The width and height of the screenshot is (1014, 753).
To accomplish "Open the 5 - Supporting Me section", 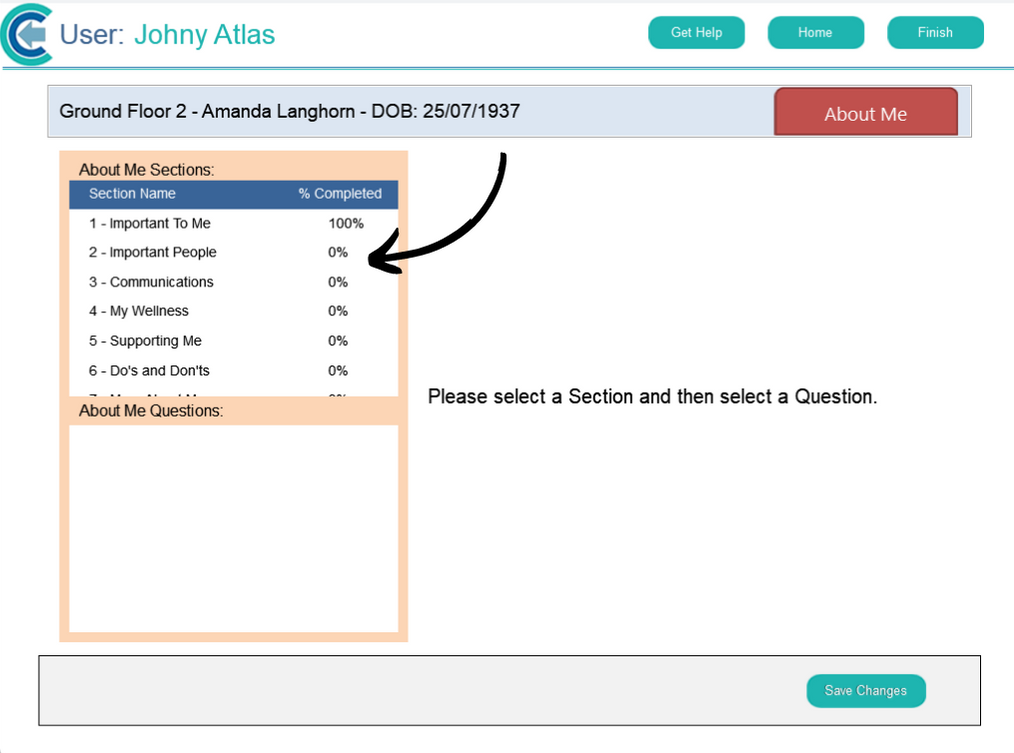I will pos(145,341).
